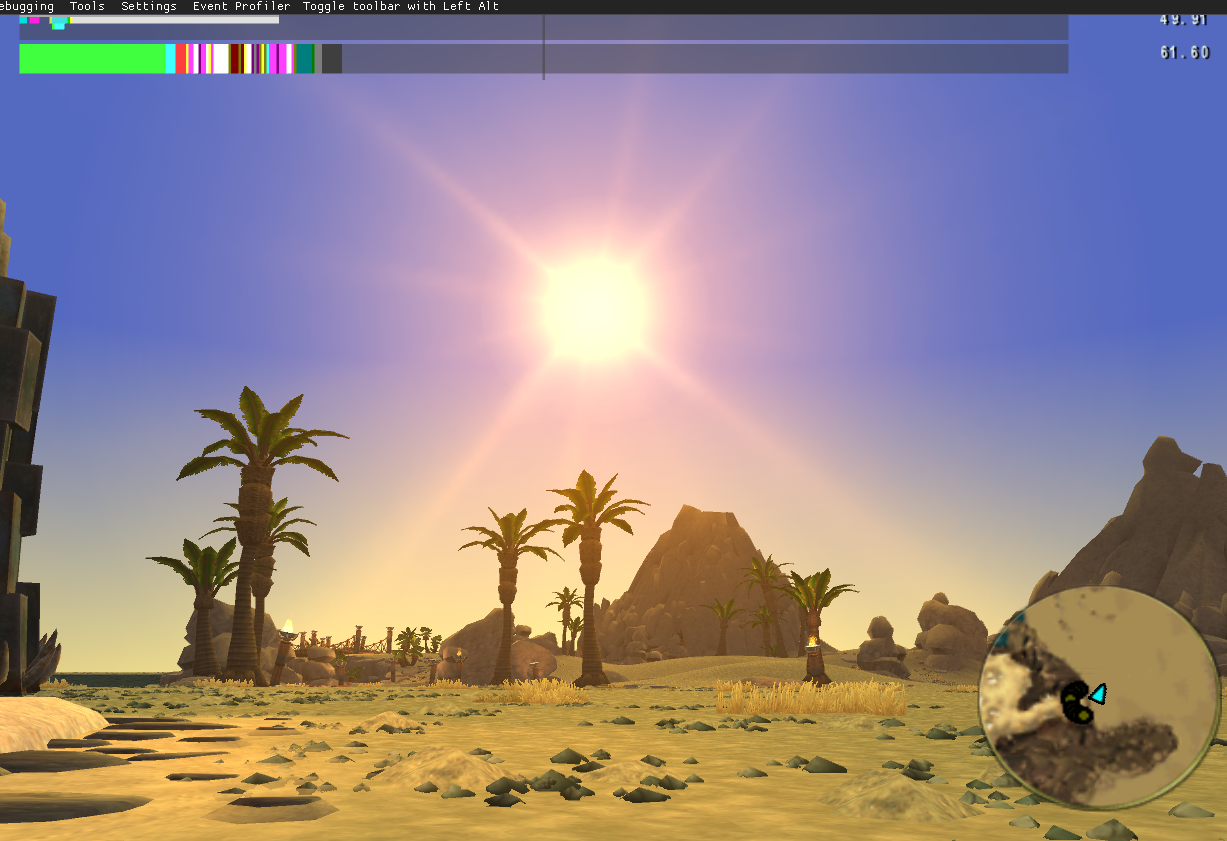1227x841 pixels.
Task: Select the red segment in the lower profiler bar
Action: 181,58
